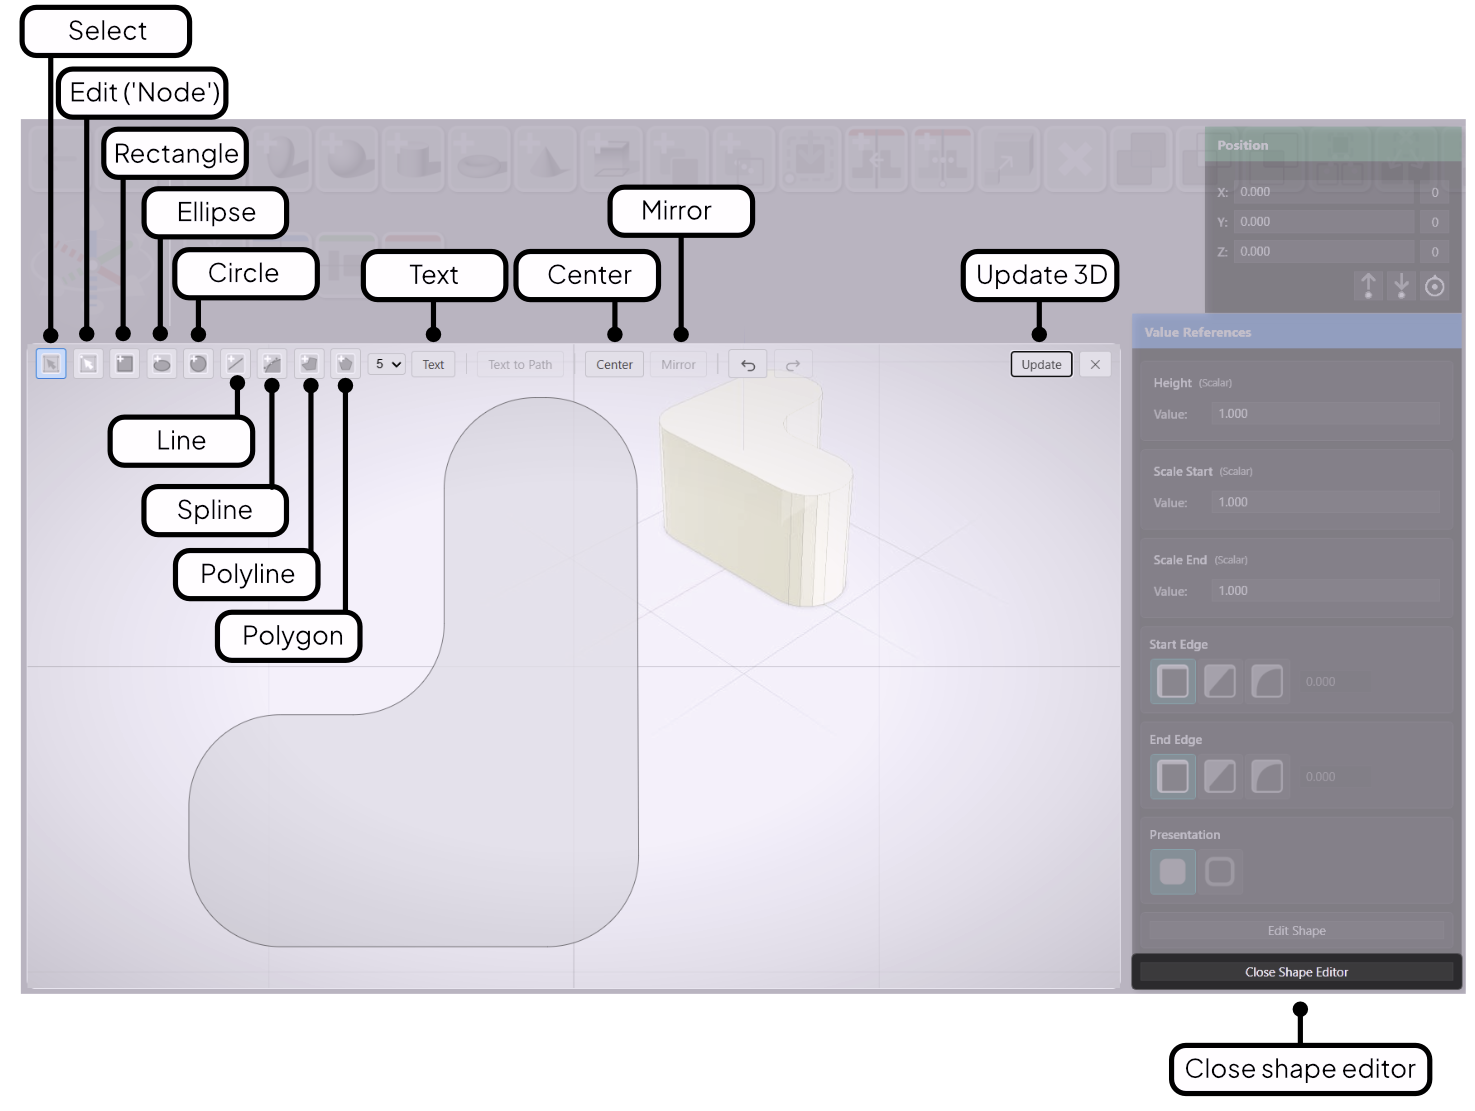This screenshot has width=1475, height=1111.
Task: Select the Select arrow tool
Action: pyautogui.click(x=50, y=364)
